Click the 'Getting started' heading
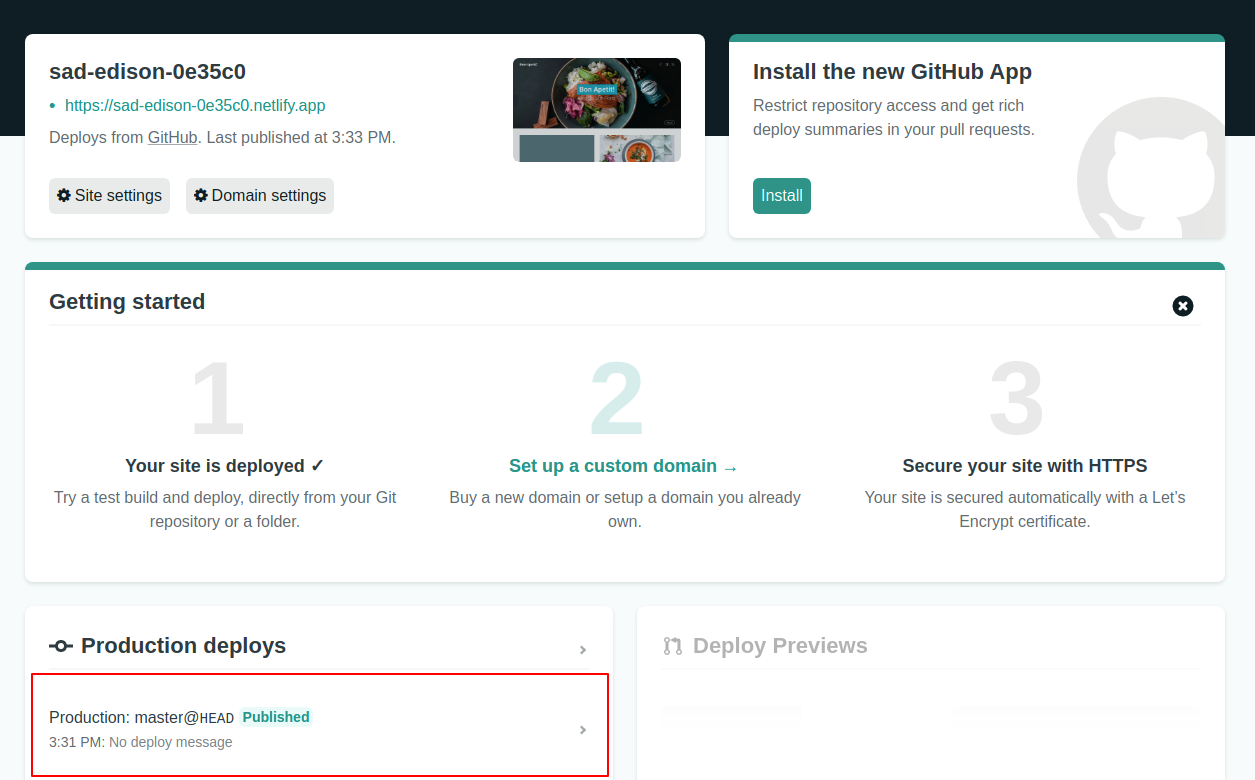 coord(127,302)
